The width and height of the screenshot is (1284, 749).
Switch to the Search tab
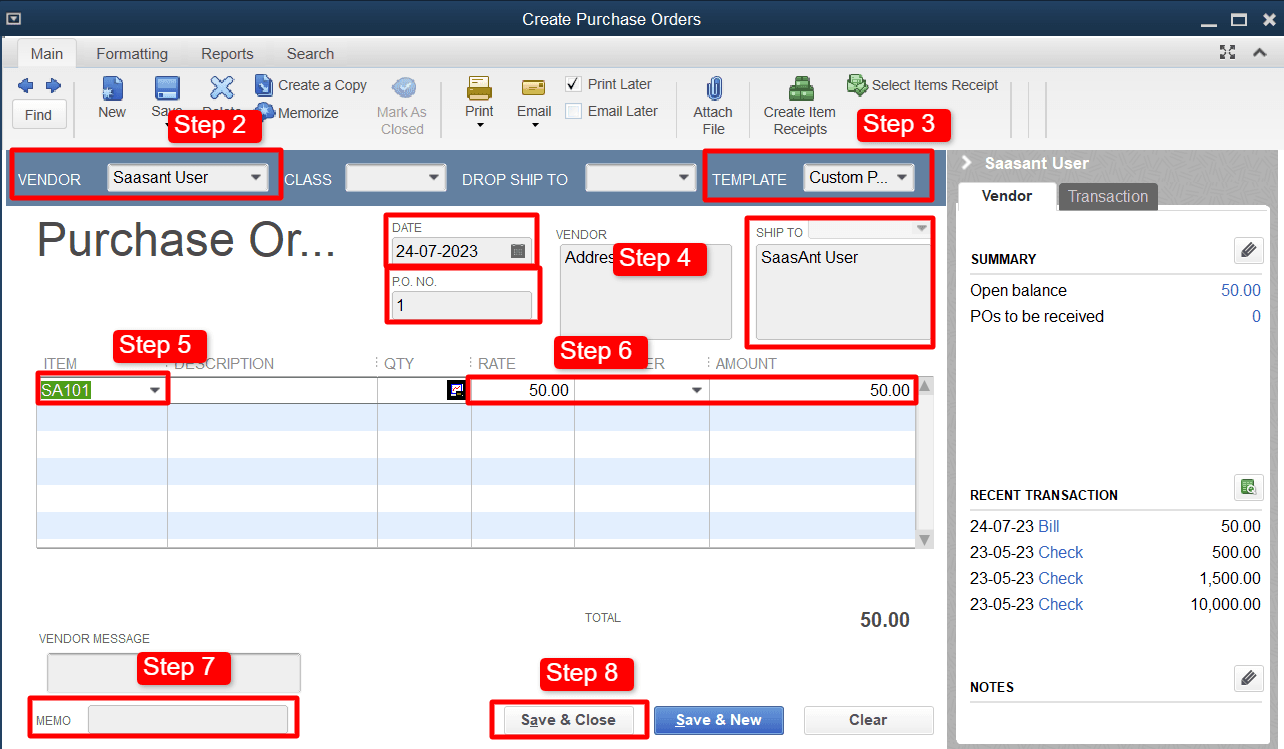coord(310,54)
